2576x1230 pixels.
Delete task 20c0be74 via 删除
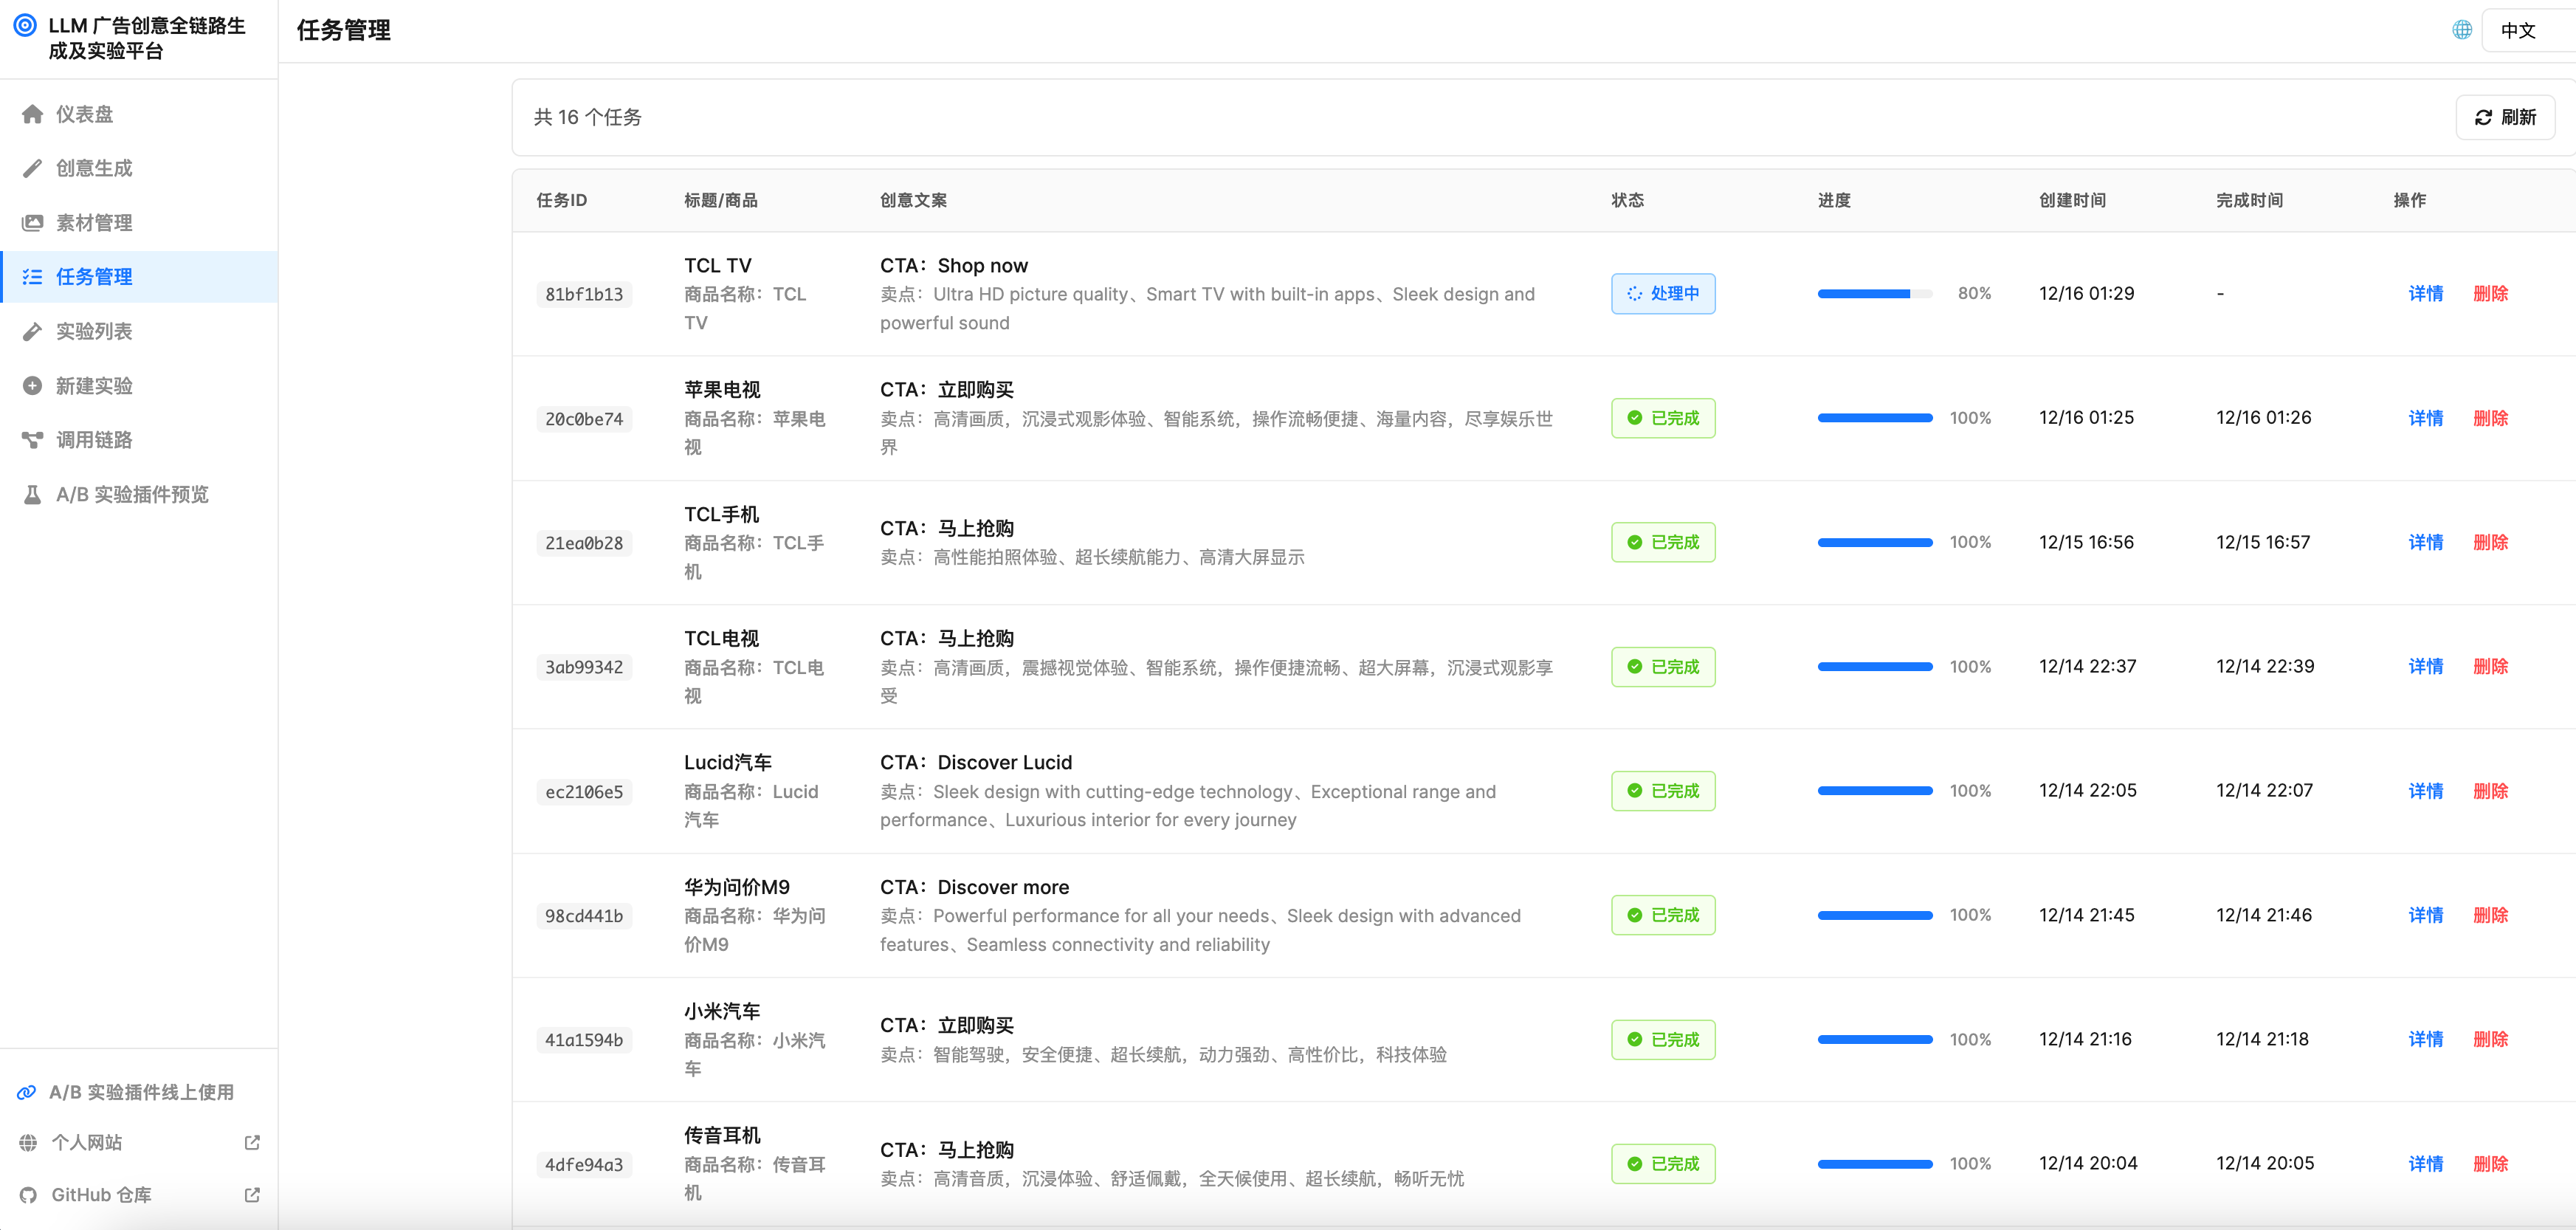click(2490, 418)
